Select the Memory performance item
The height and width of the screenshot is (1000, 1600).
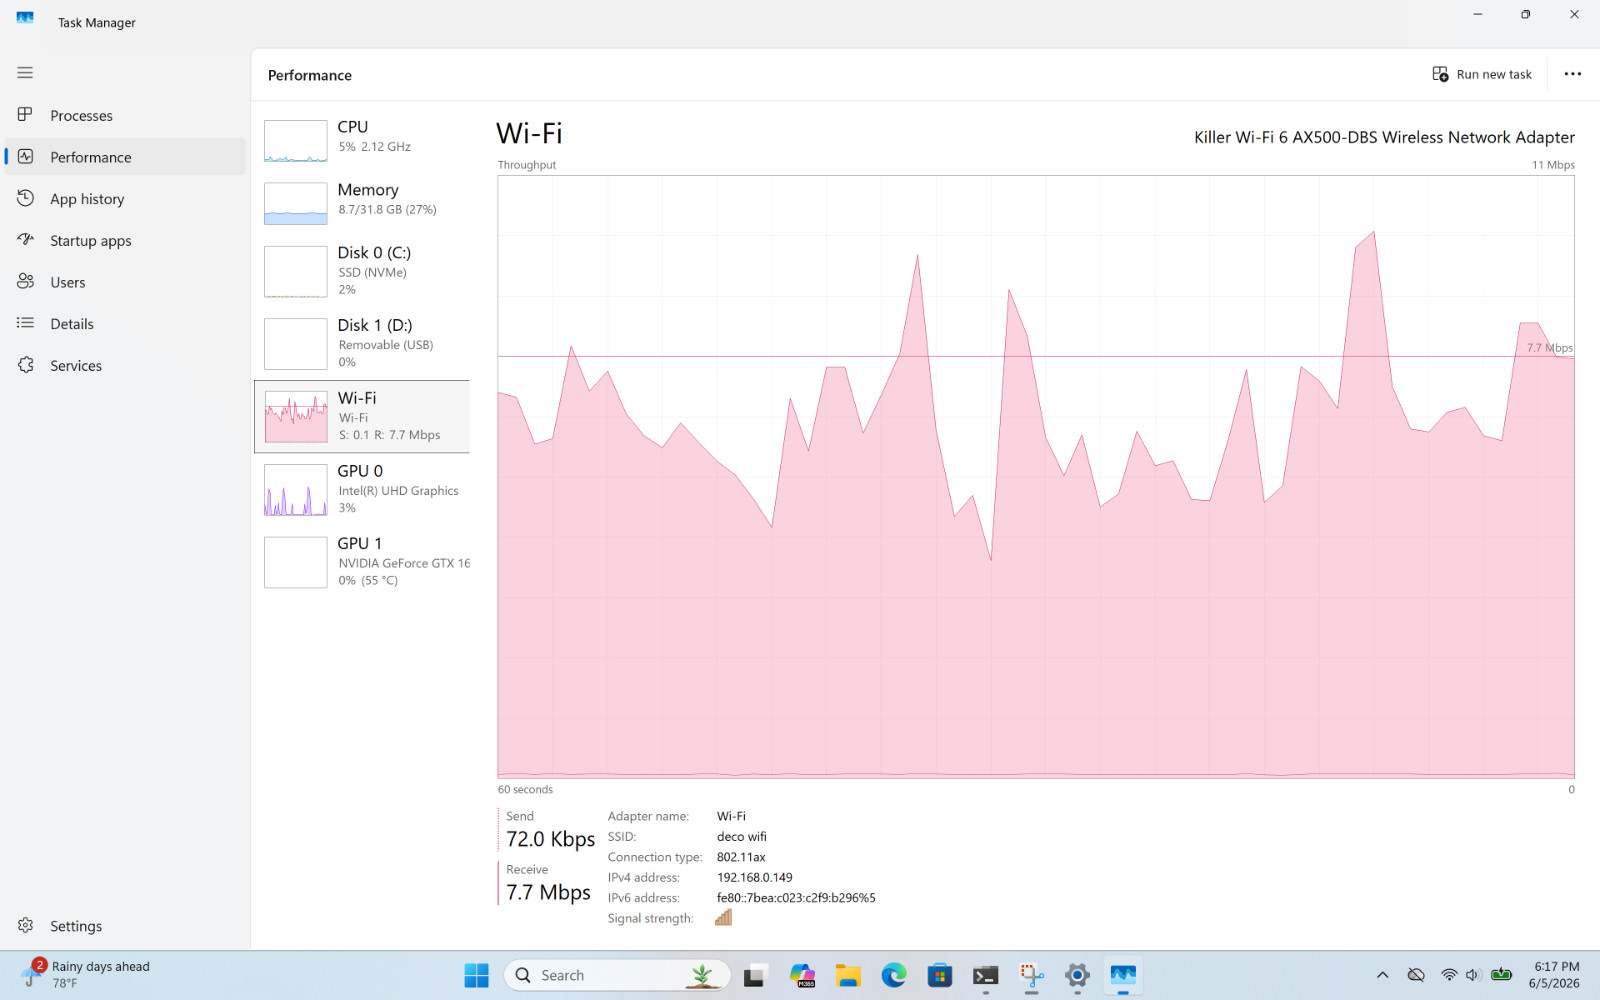[362, 203]
